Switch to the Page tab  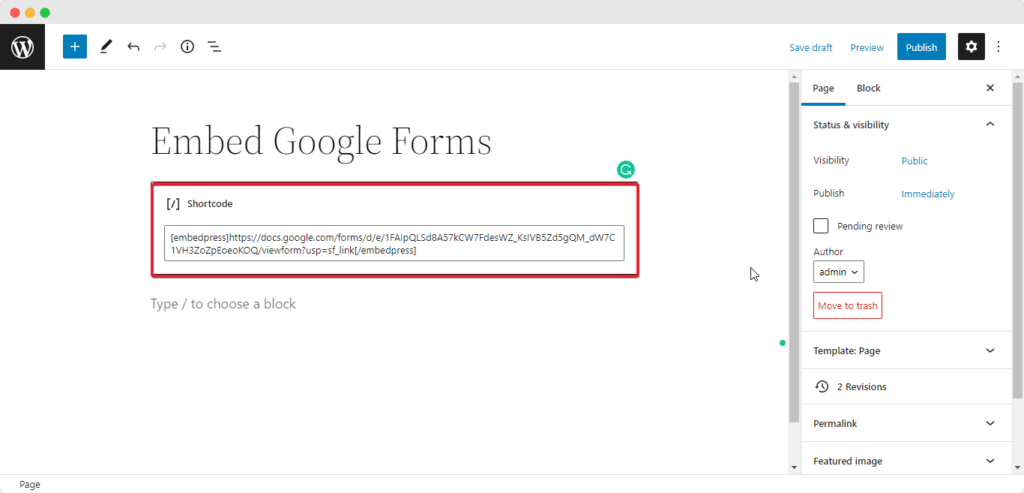pyautogui.click(x=823, y=88)
